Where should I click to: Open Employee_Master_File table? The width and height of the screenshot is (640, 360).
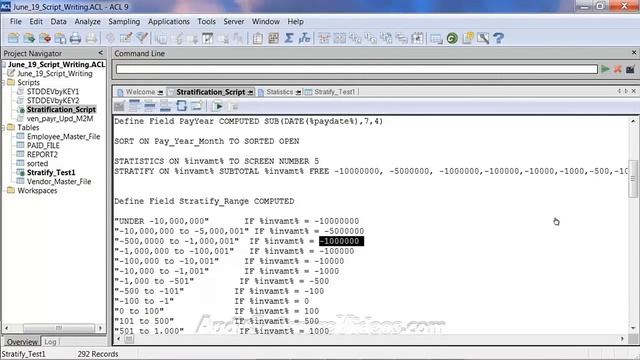[x=63, y=136]
